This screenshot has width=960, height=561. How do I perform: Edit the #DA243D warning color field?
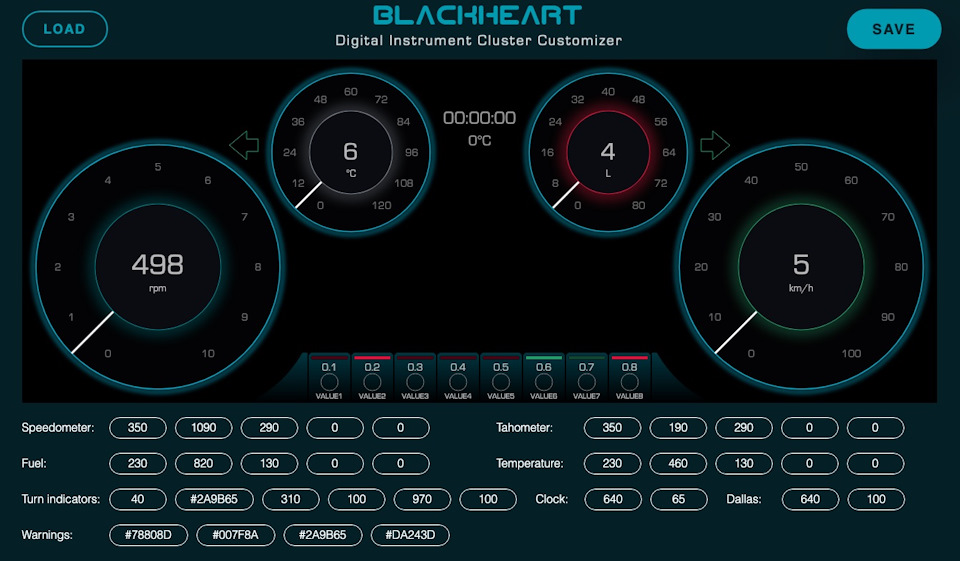tap(410, 535)
